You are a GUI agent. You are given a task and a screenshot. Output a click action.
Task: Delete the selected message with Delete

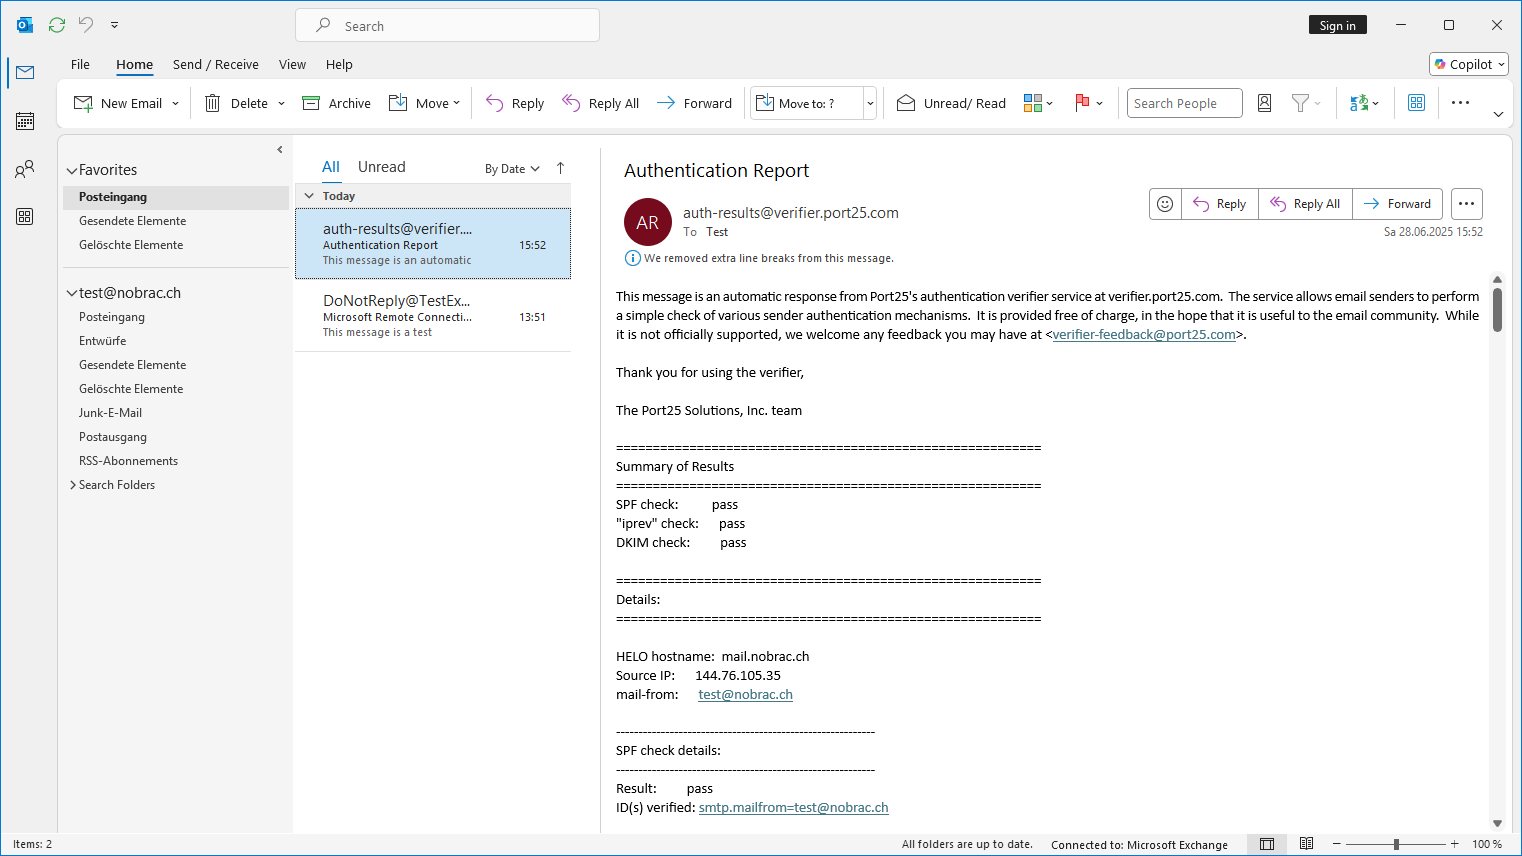[x=237, y=103]
